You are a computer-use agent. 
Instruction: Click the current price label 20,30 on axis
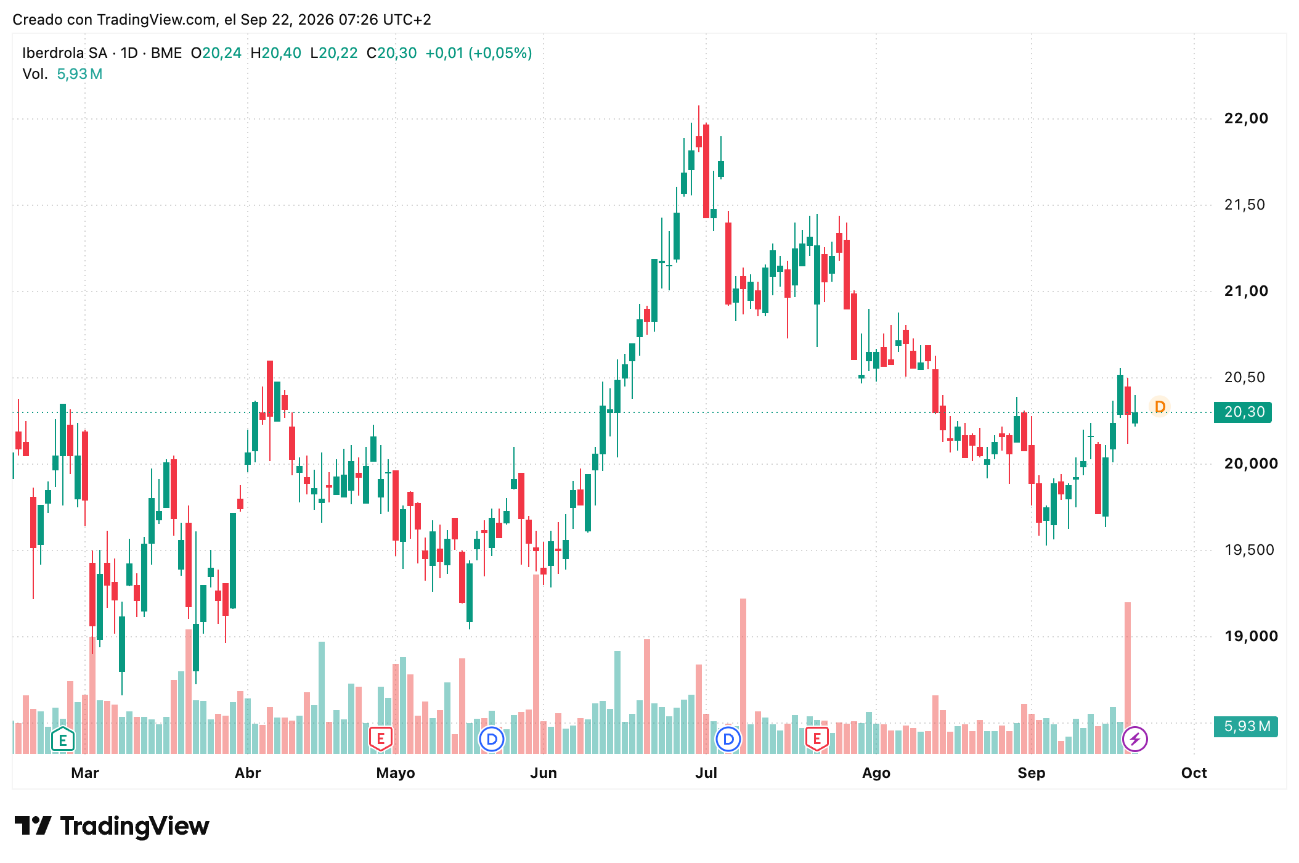pyautogui.click(x=1243, y=412)
